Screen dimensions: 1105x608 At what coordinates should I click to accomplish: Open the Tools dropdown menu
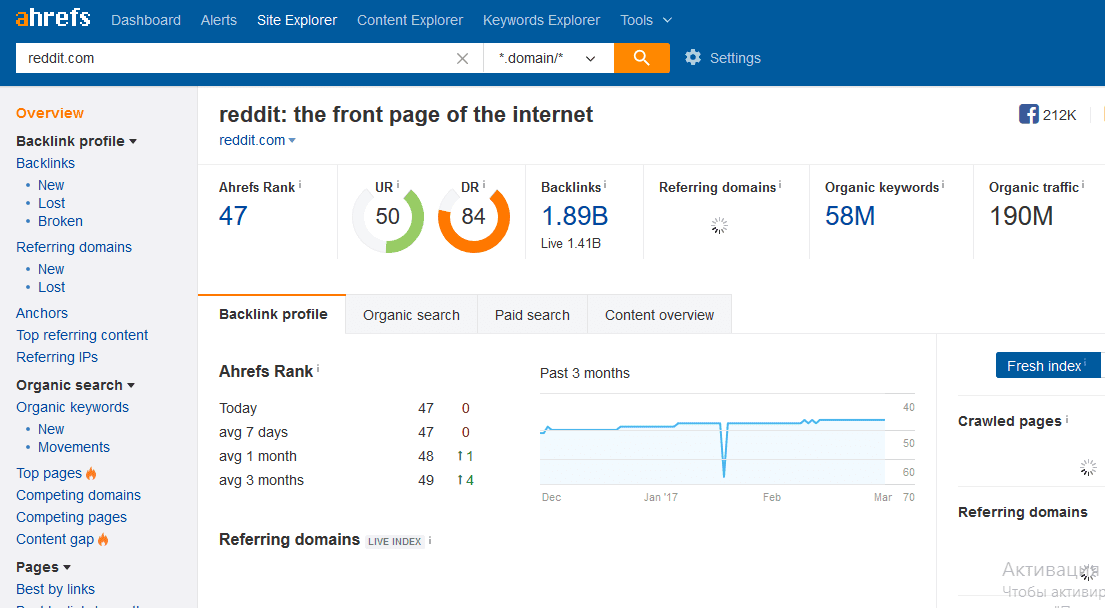(x=646, y=20)
